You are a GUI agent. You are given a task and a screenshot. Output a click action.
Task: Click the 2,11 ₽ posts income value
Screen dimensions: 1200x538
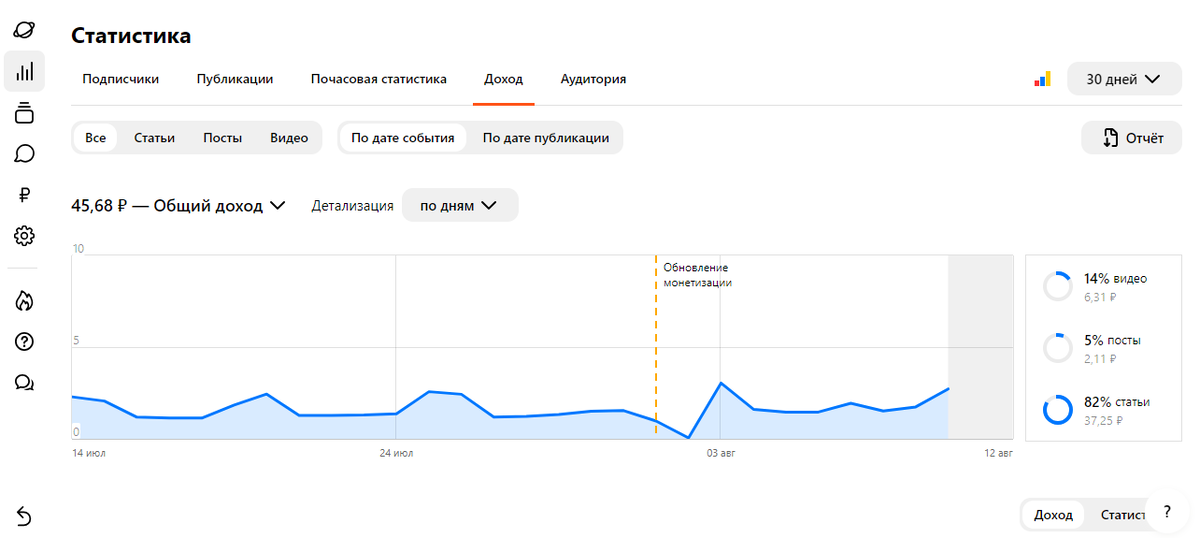(x=1100, y=359)
